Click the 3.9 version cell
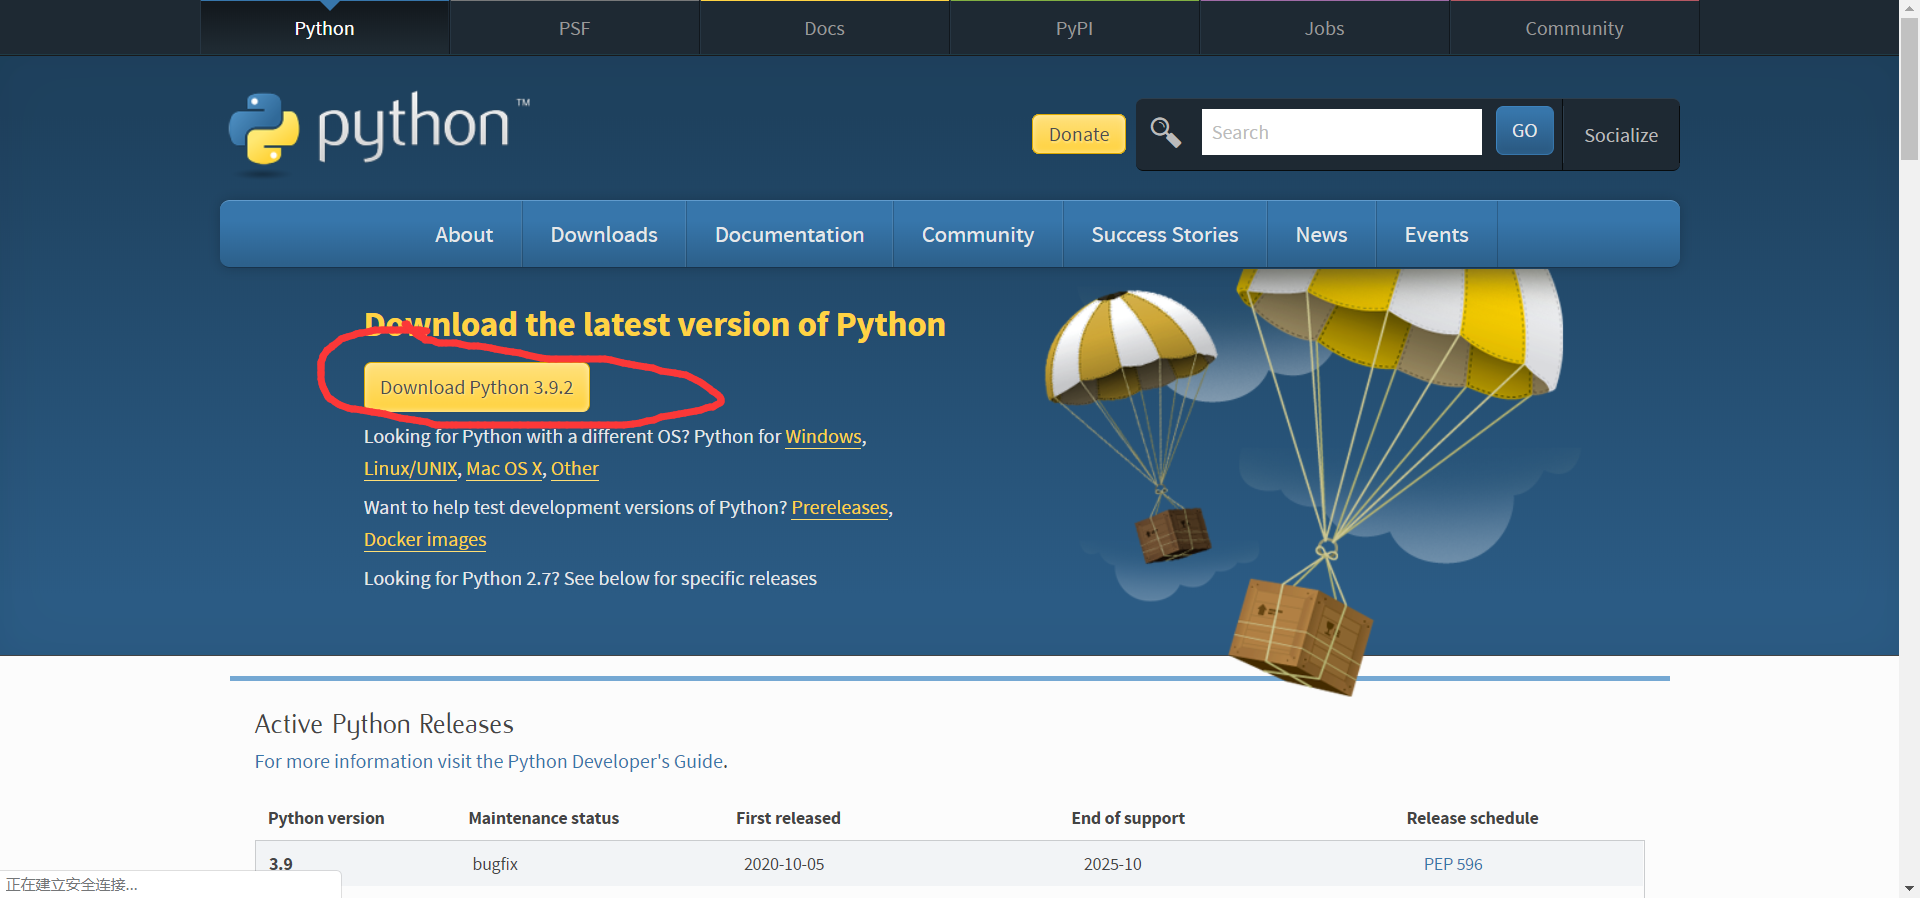 click(x=281, y=864)
